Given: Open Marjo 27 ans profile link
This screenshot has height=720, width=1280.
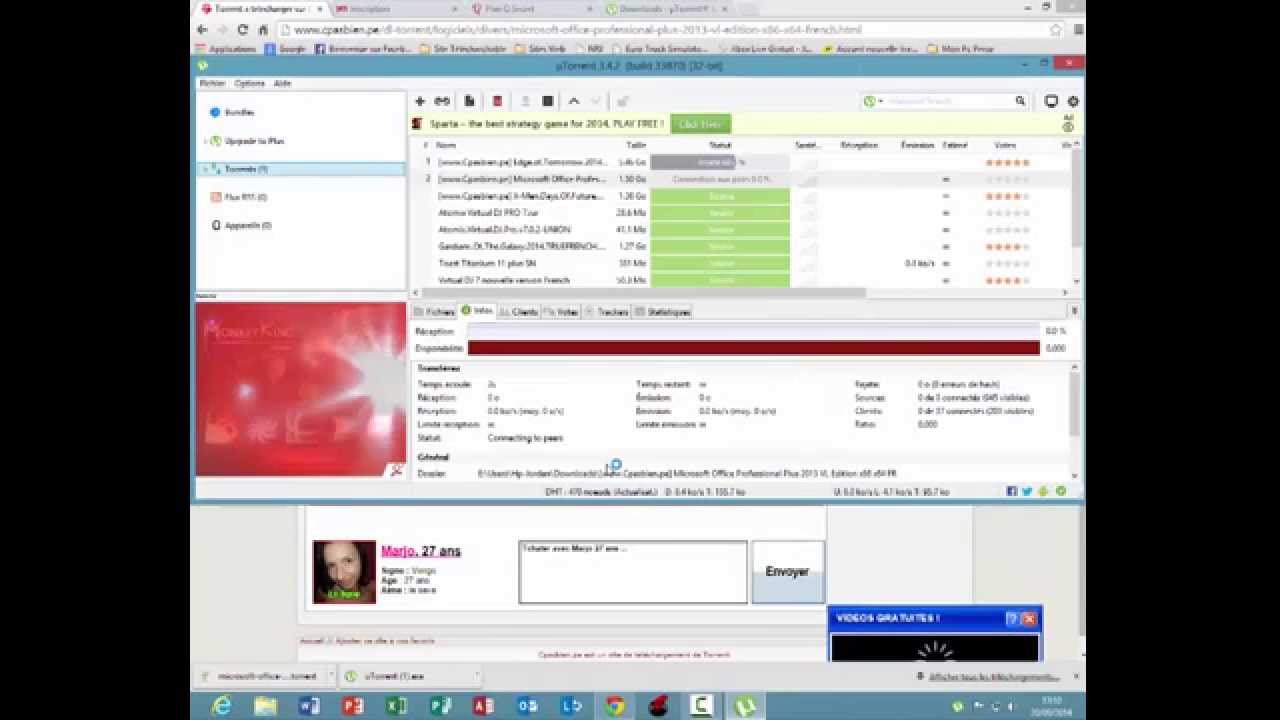Looking at the screenshot, I should 420,551.
